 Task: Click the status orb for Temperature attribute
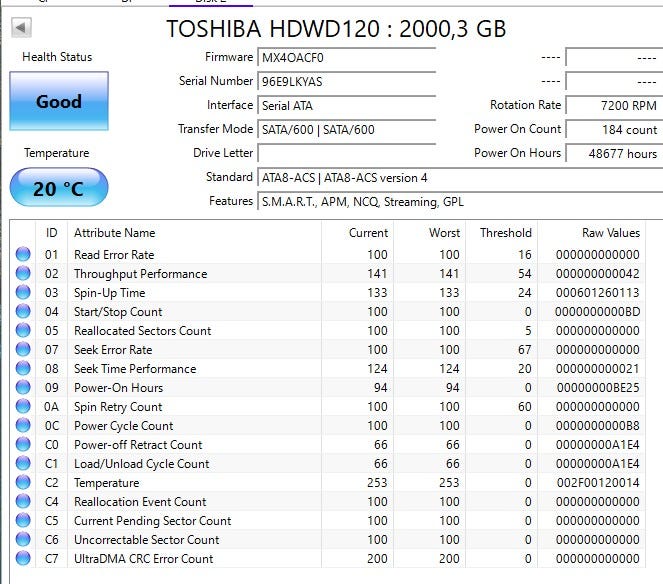pos(23,483)
